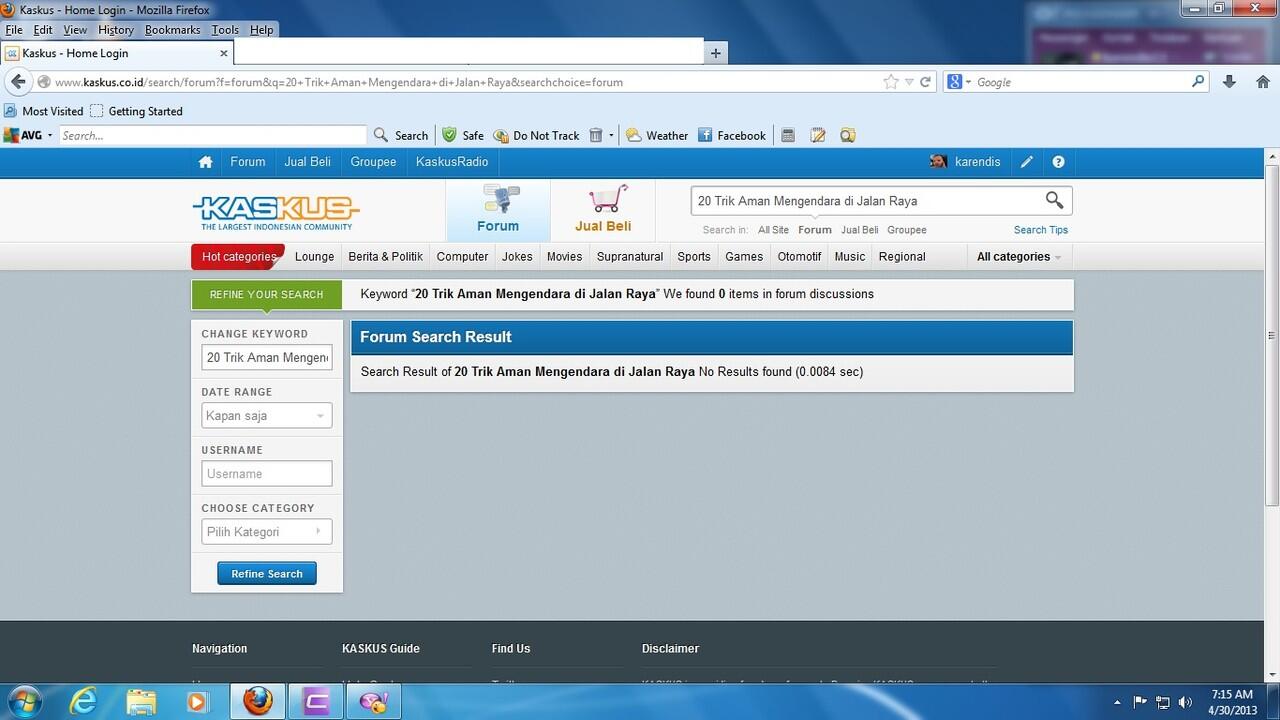Viewport: 1280px width, 720px height.
Task: Click the magnifier search icon in Kaskus search box
Action: click(x=1054, y=200)
